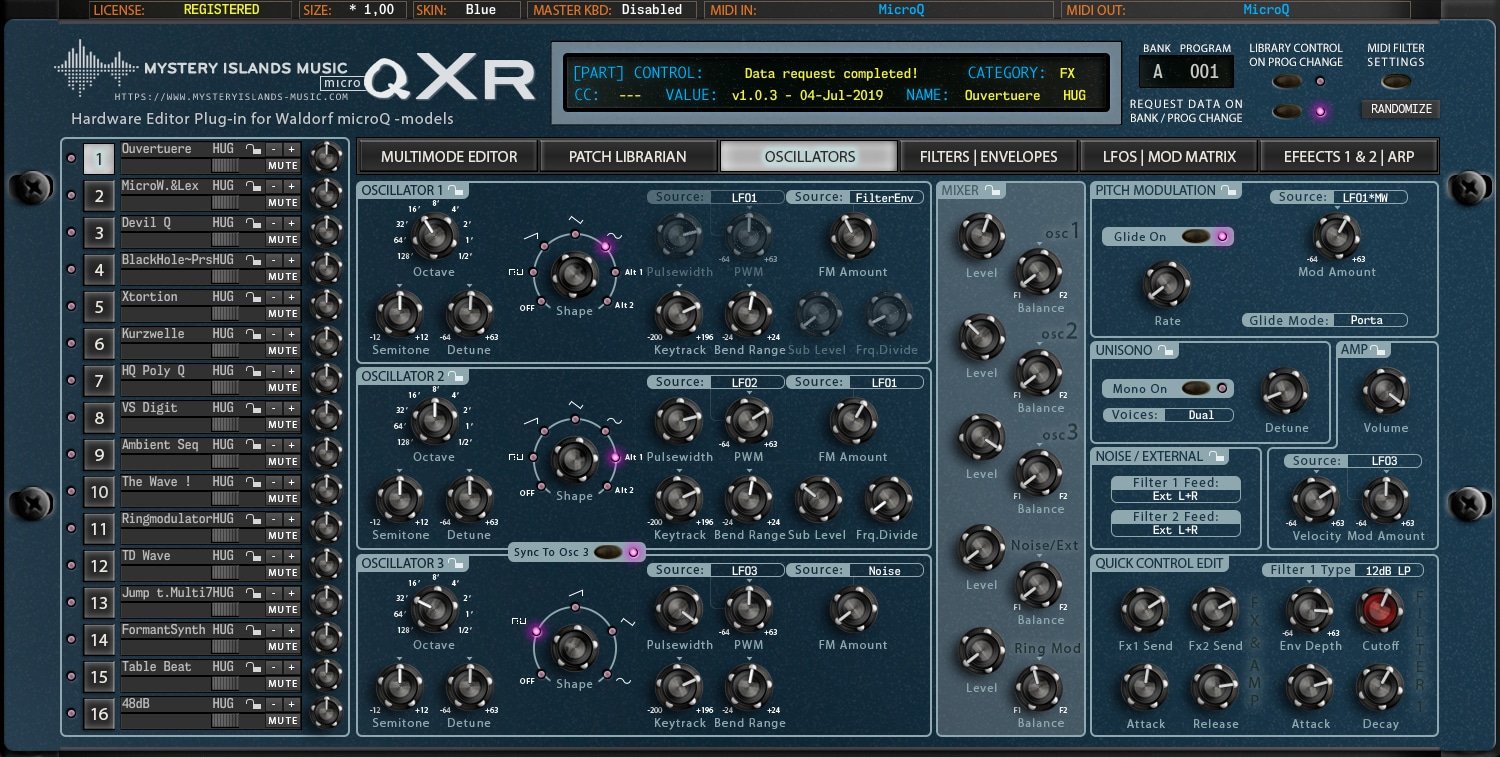Click the lock icon beside PITCH MODULATION header
This screenshot has width=1500, height=757.
(x=1231, y=190)
